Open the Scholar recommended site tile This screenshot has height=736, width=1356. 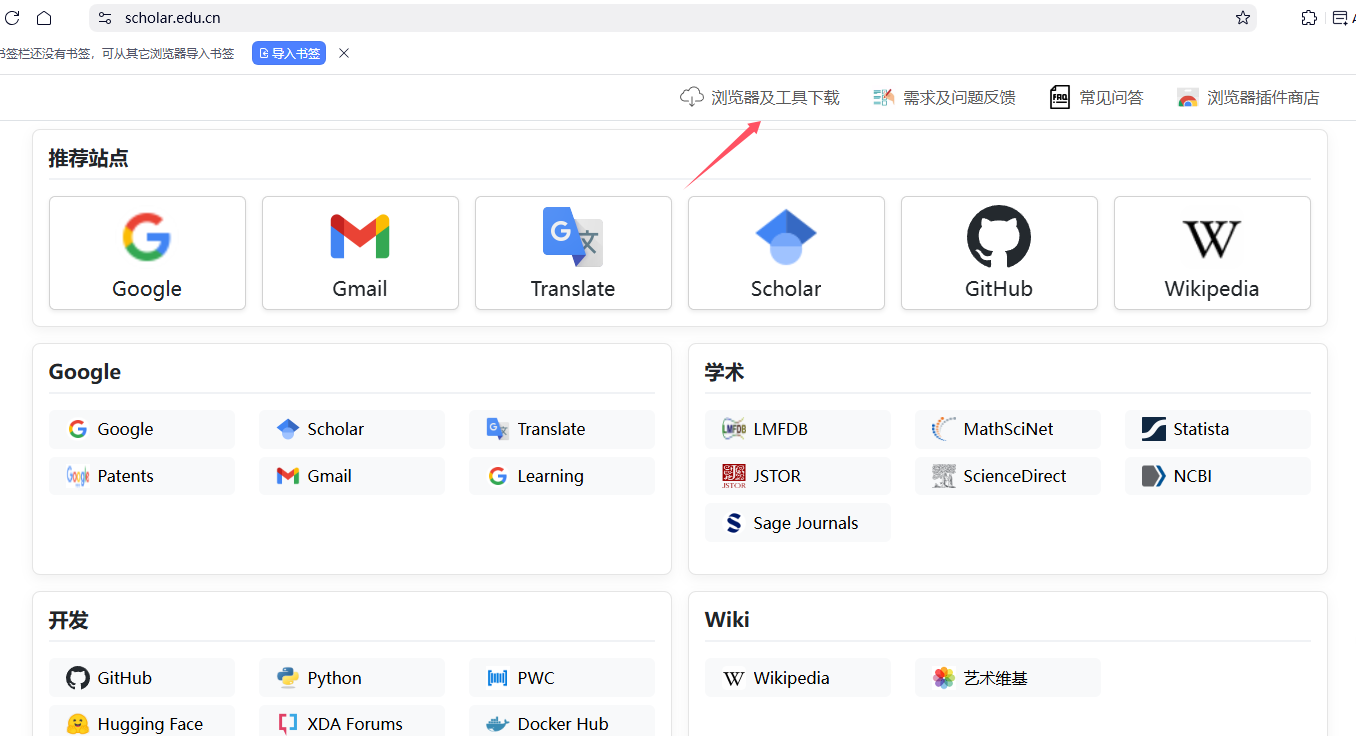(x=786, y=253)
